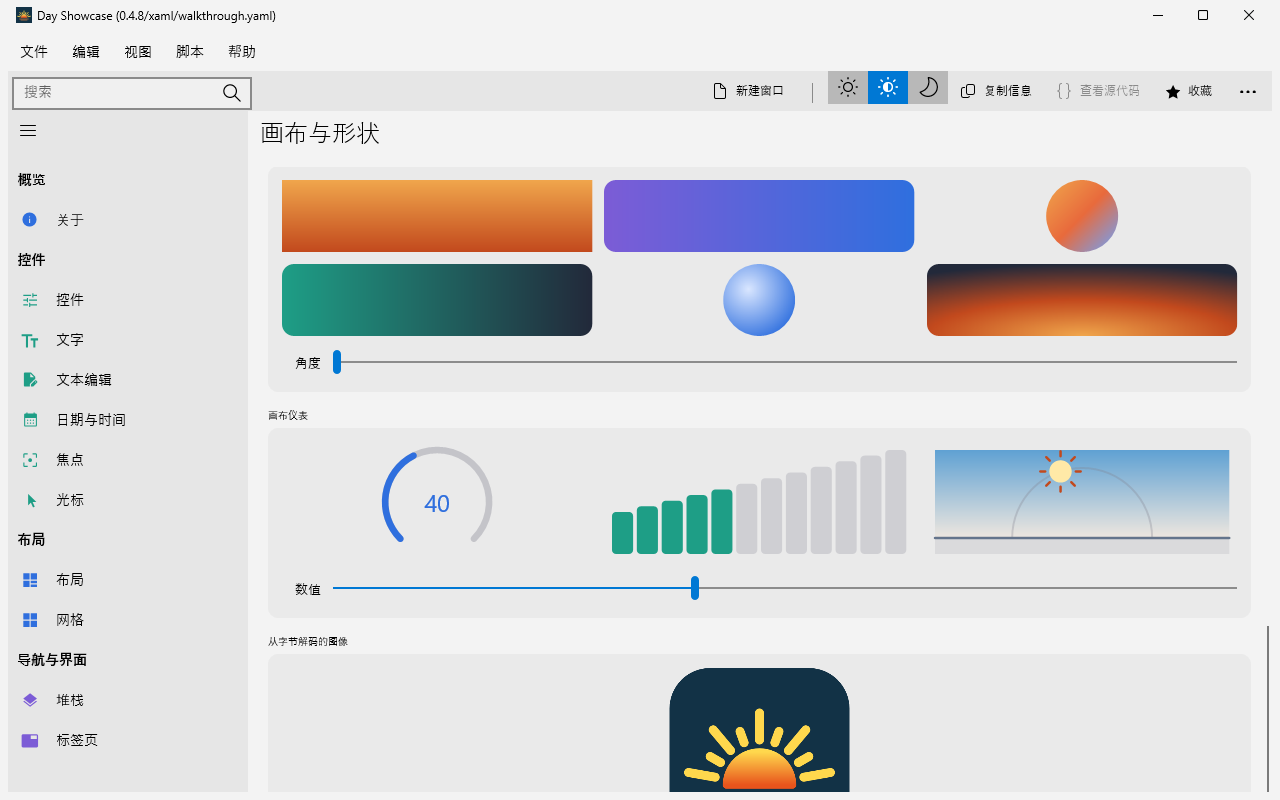
Task: Click the 数值 slider thumb
Action: 695,588
